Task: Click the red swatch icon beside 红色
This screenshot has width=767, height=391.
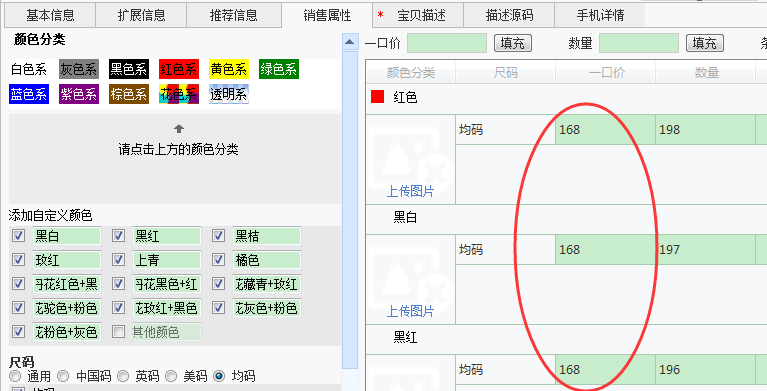Action: point(377,97)
